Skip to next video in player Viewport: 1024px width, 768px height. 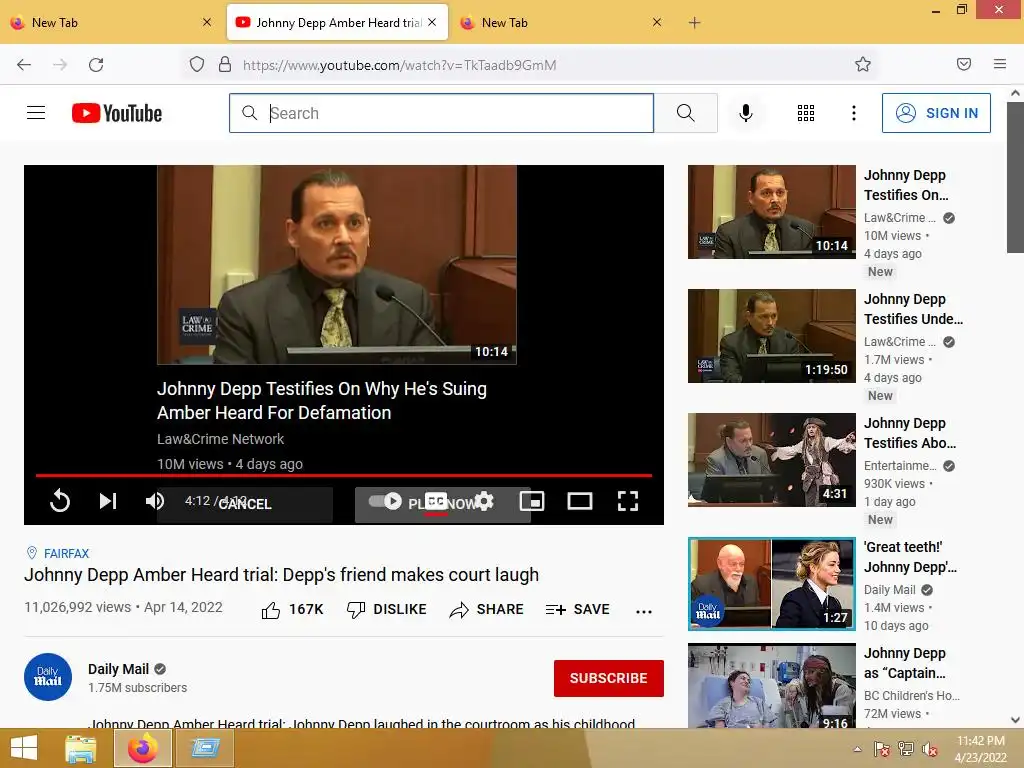108,501
